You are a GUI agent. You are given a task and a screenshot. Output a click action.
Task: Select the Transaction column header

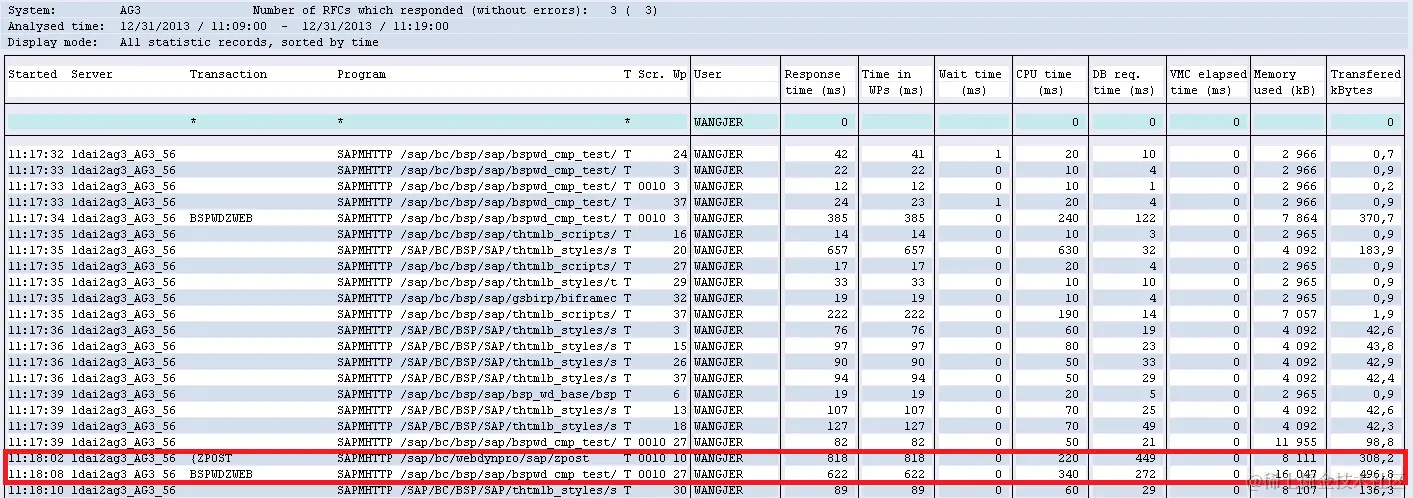tap(228, 74)
